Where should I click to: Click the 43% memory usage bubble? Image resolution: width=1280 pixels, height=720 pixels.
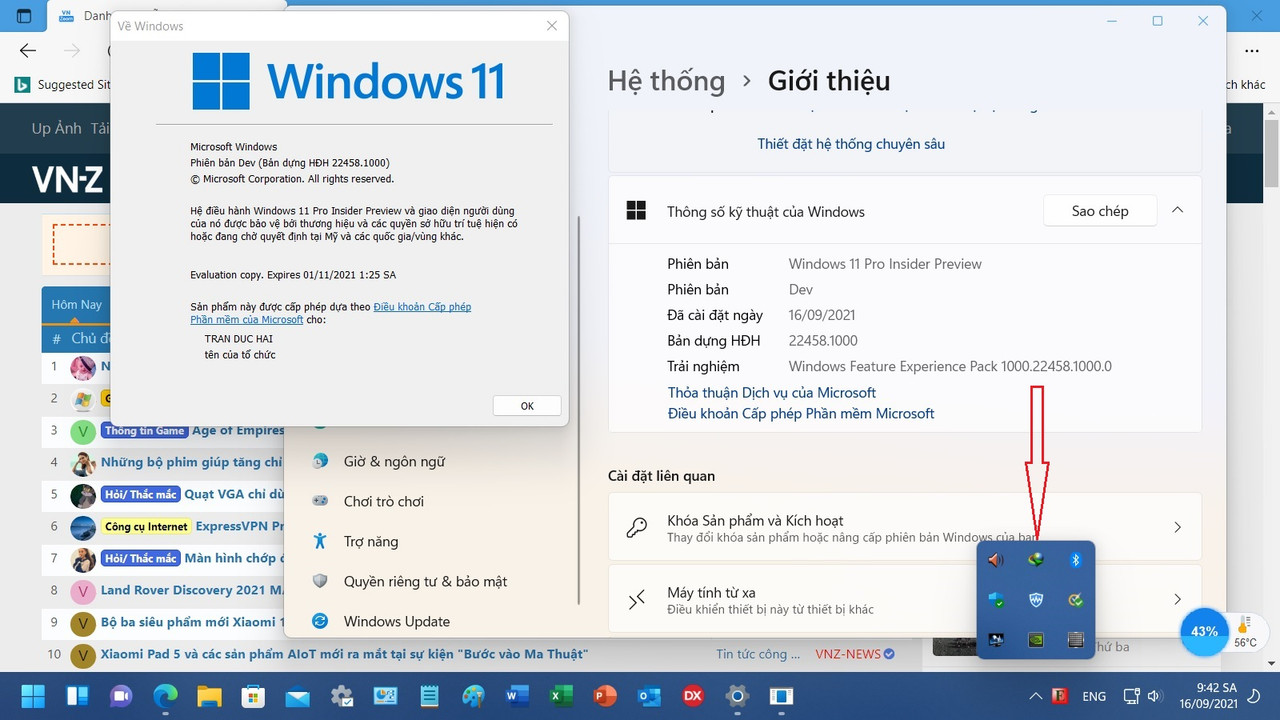[1204, 631]
